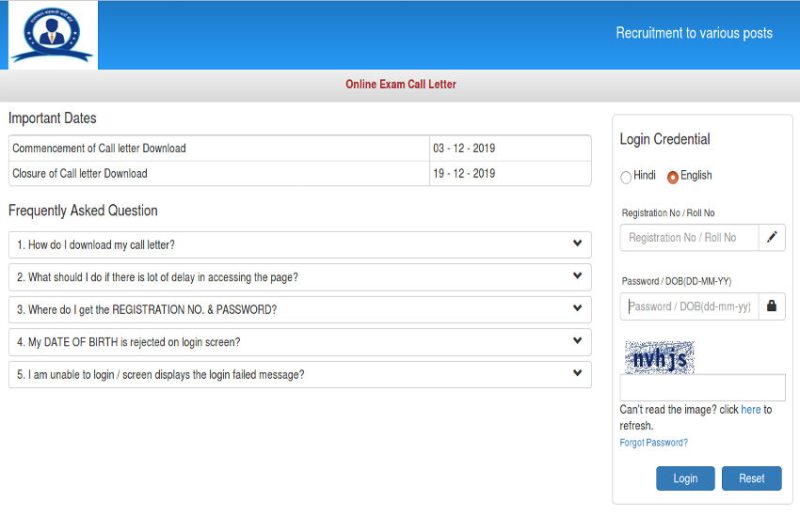Expand chevron for the delay in accessing page question
Image resolution: width=800 pixels, height=517 pixels.
(577, 276)
